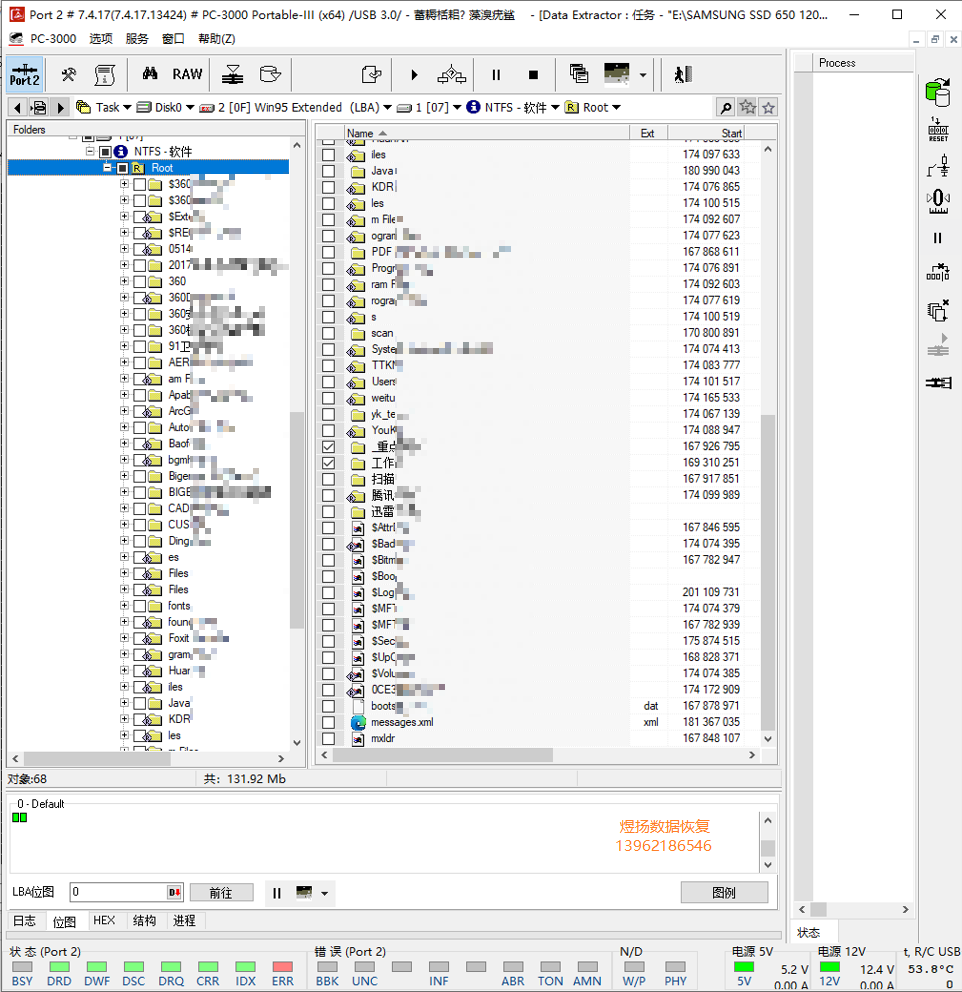Sort the file list by the Name column
The width and height of the screenshot is (962, 992).
(x=487, y=133)
